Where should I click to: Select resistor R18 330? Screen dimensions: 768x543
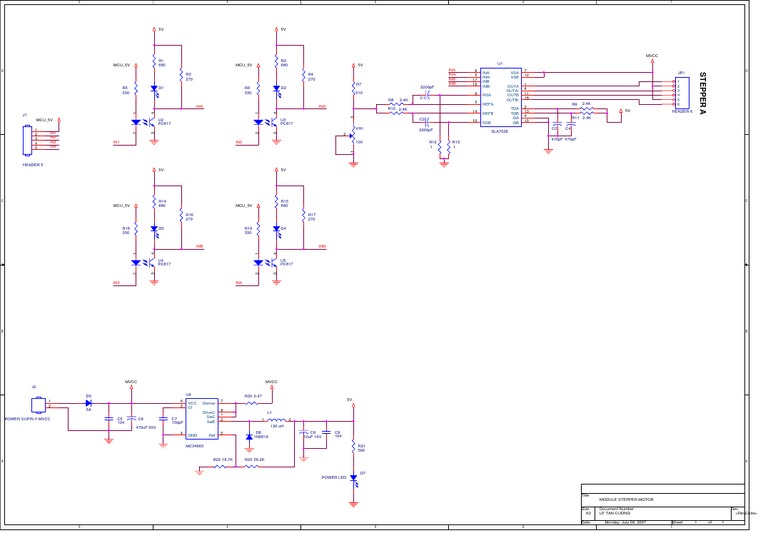(136, 230)
